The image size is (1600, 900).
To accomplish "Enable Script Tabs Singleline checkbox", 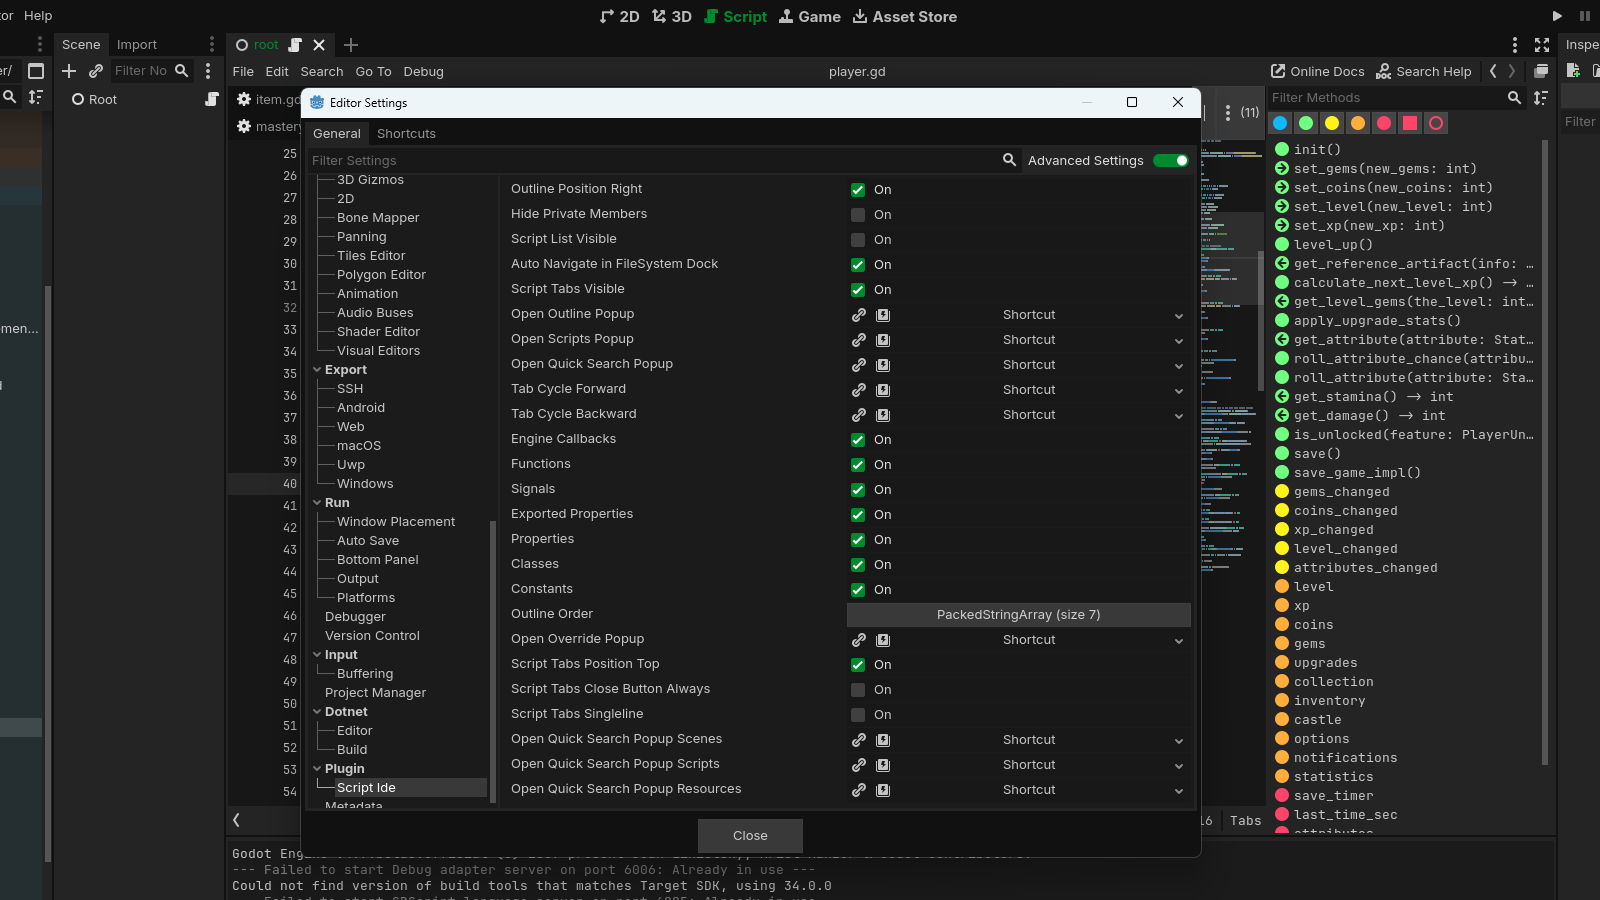I will [858, 715].
